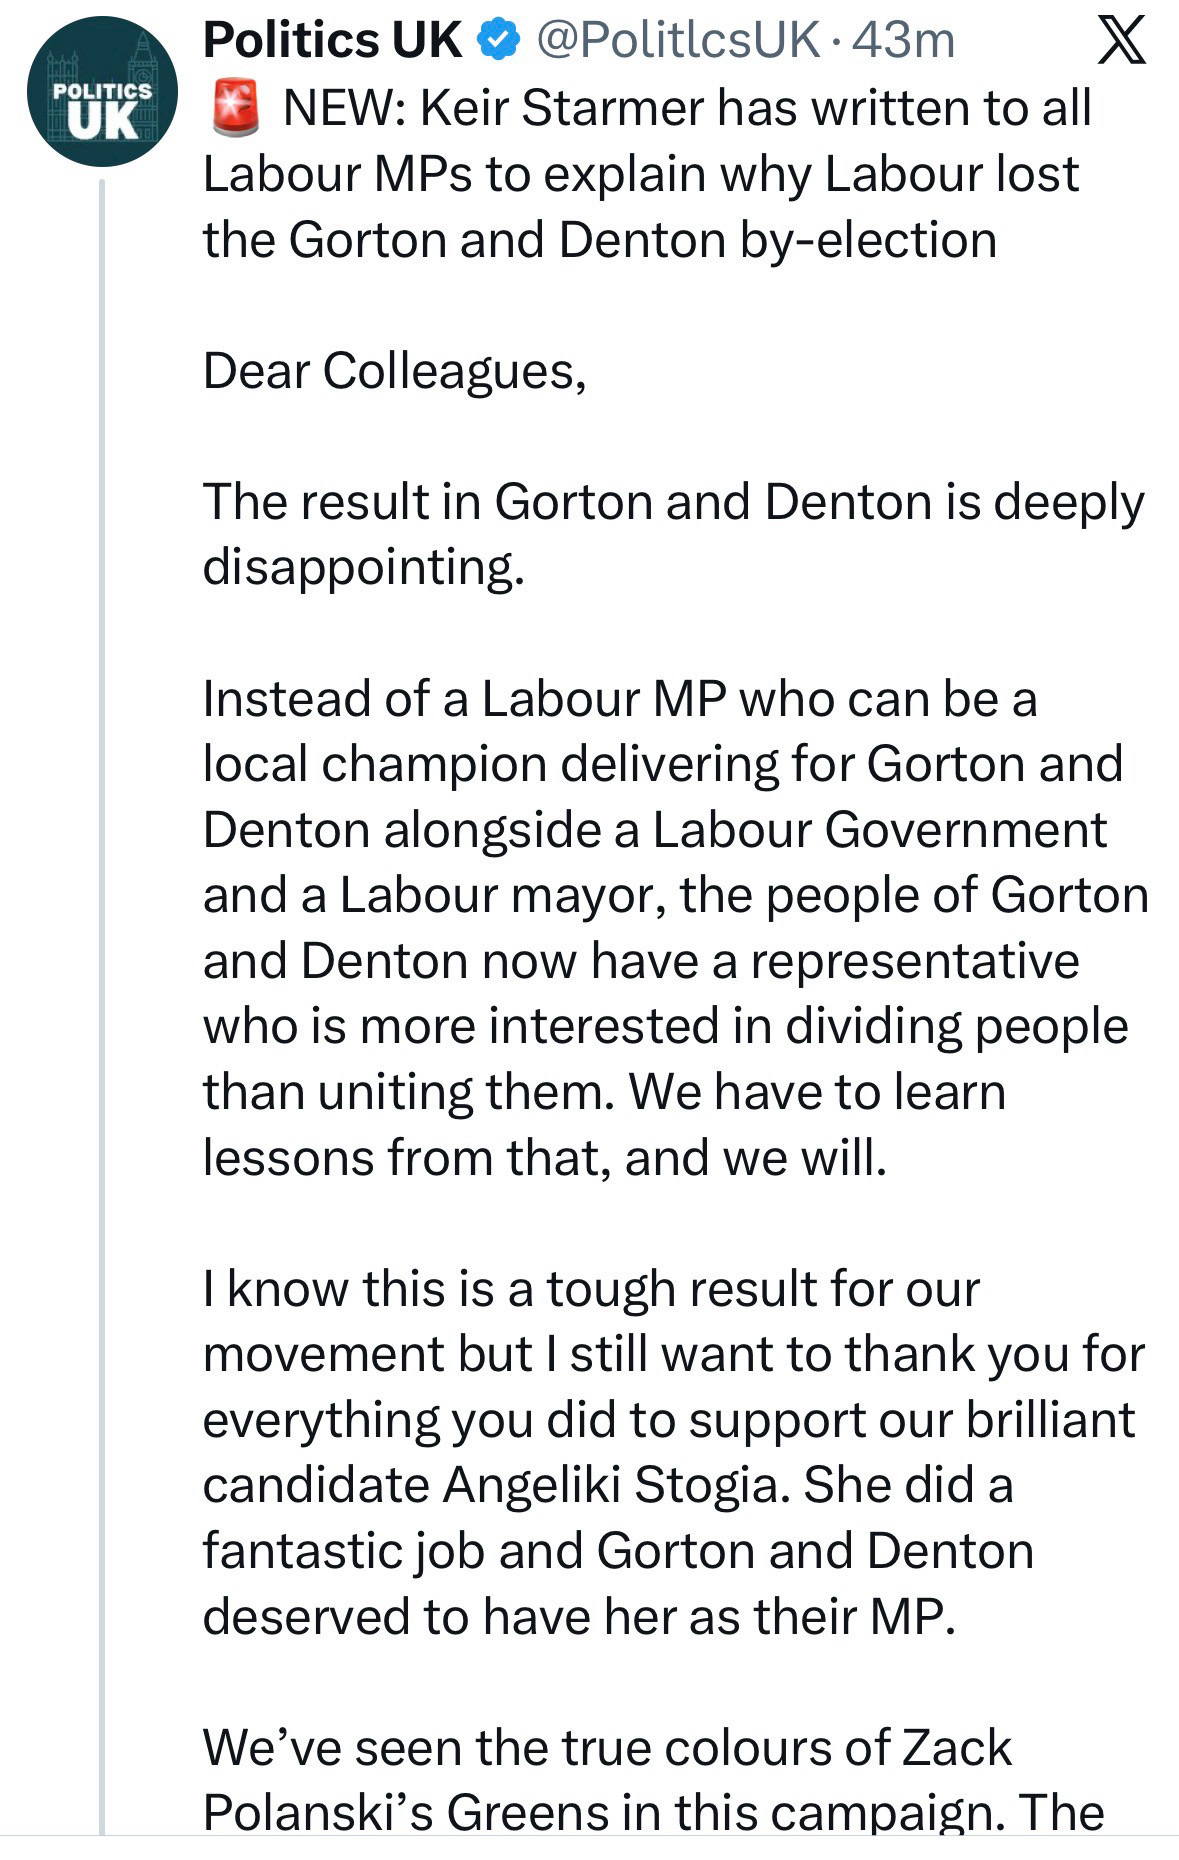Click the 'Gorton and Denton by-election' line
The height and width of the screenshot is (1860, 1179).
(x=600, y=240)
